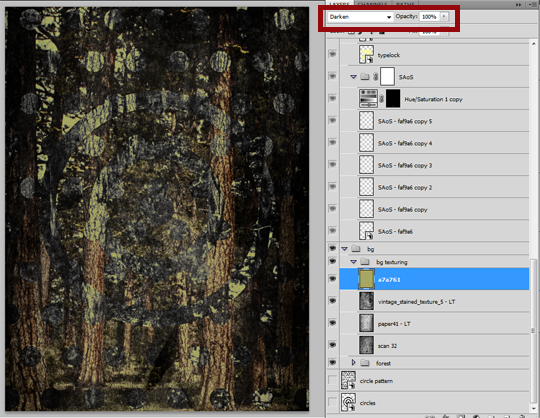Image resolution: width=540 pixels, height=418 pixels.
Task: Hide the SAoS - faf9a6 copy 3 layer
Action: click(x=332, y=165)
